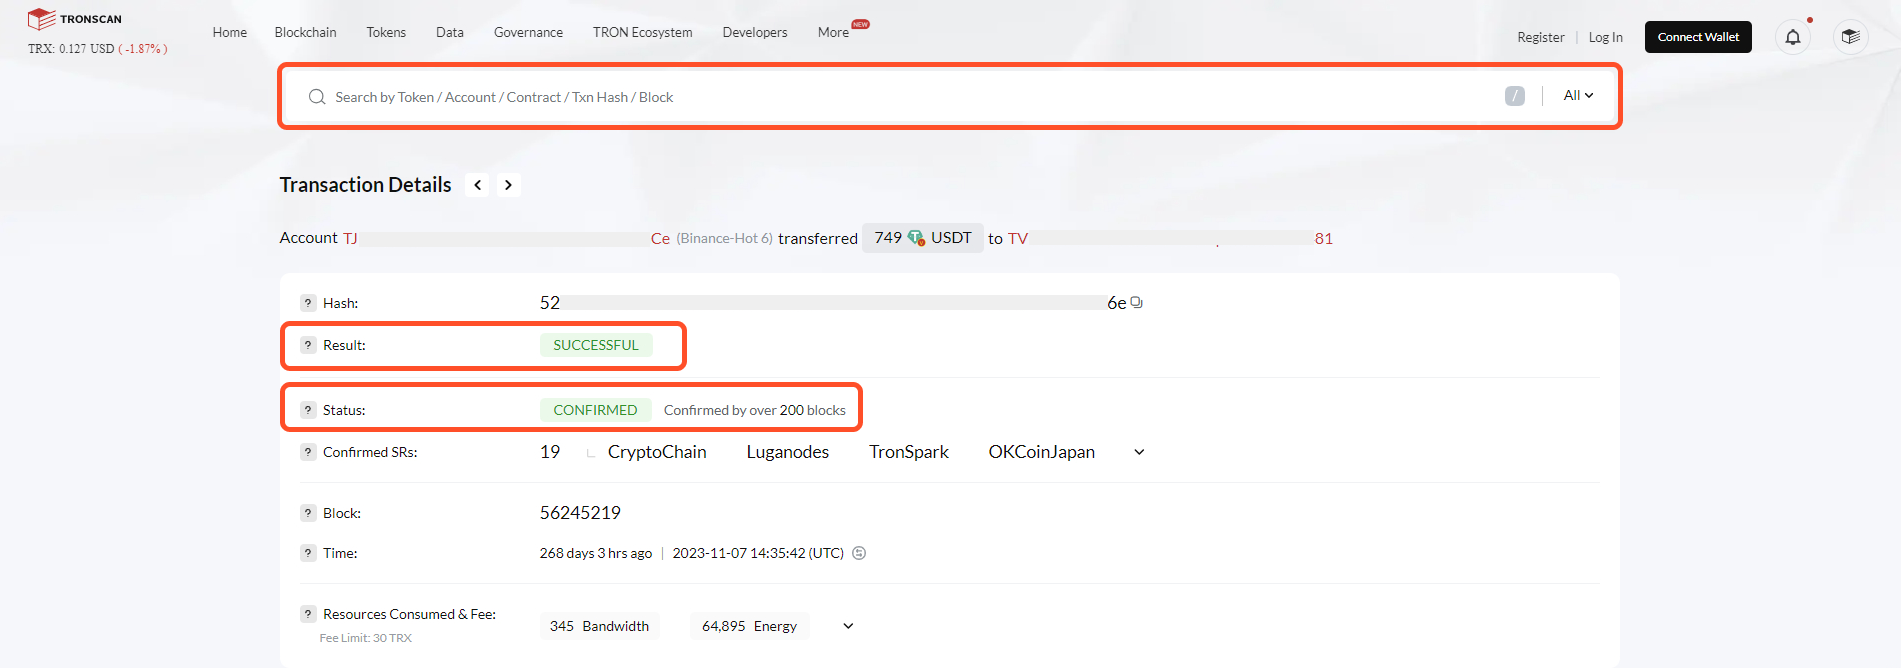The height and width of the screenshot is (668, 1901).
Task: Click the help icon next to Hash
Action: pyautogui.click(x=308, y=303)
